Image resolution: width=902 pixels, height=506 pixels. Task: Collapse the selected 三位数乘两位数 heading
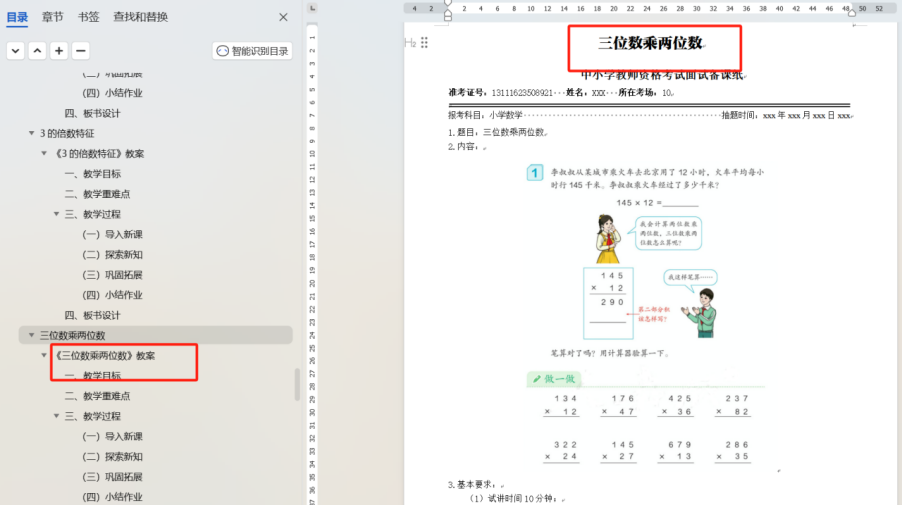(31, 336)
